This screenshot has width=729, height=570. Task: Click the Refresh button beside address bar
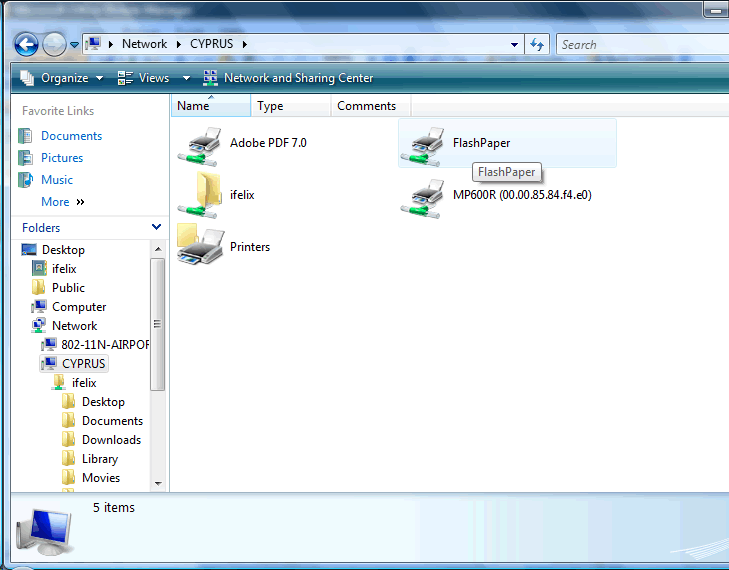[x=537, y=44]
